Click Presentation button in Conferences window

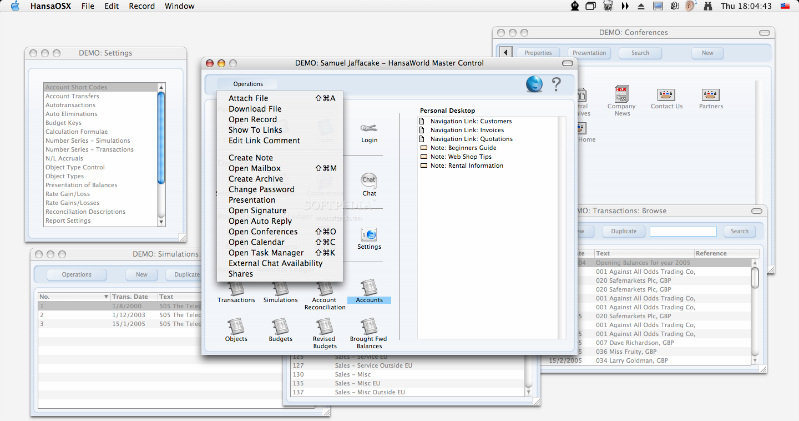point(589,52)
